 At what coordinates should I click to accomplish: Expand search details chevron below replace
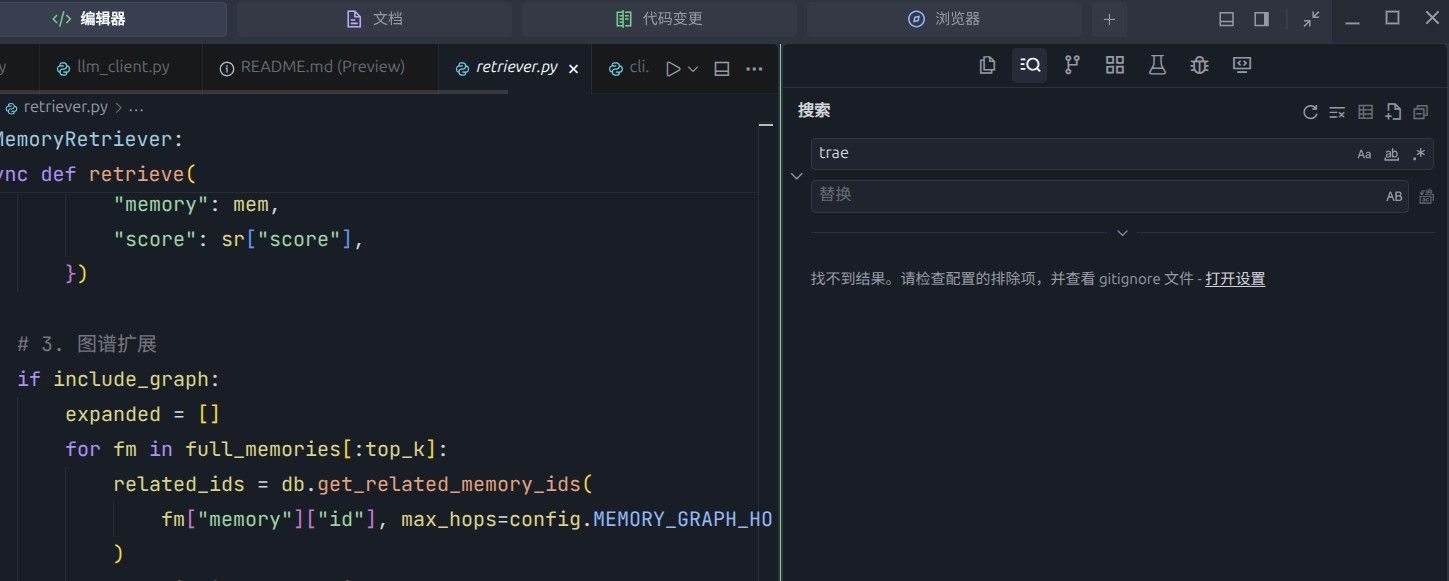1122,233
